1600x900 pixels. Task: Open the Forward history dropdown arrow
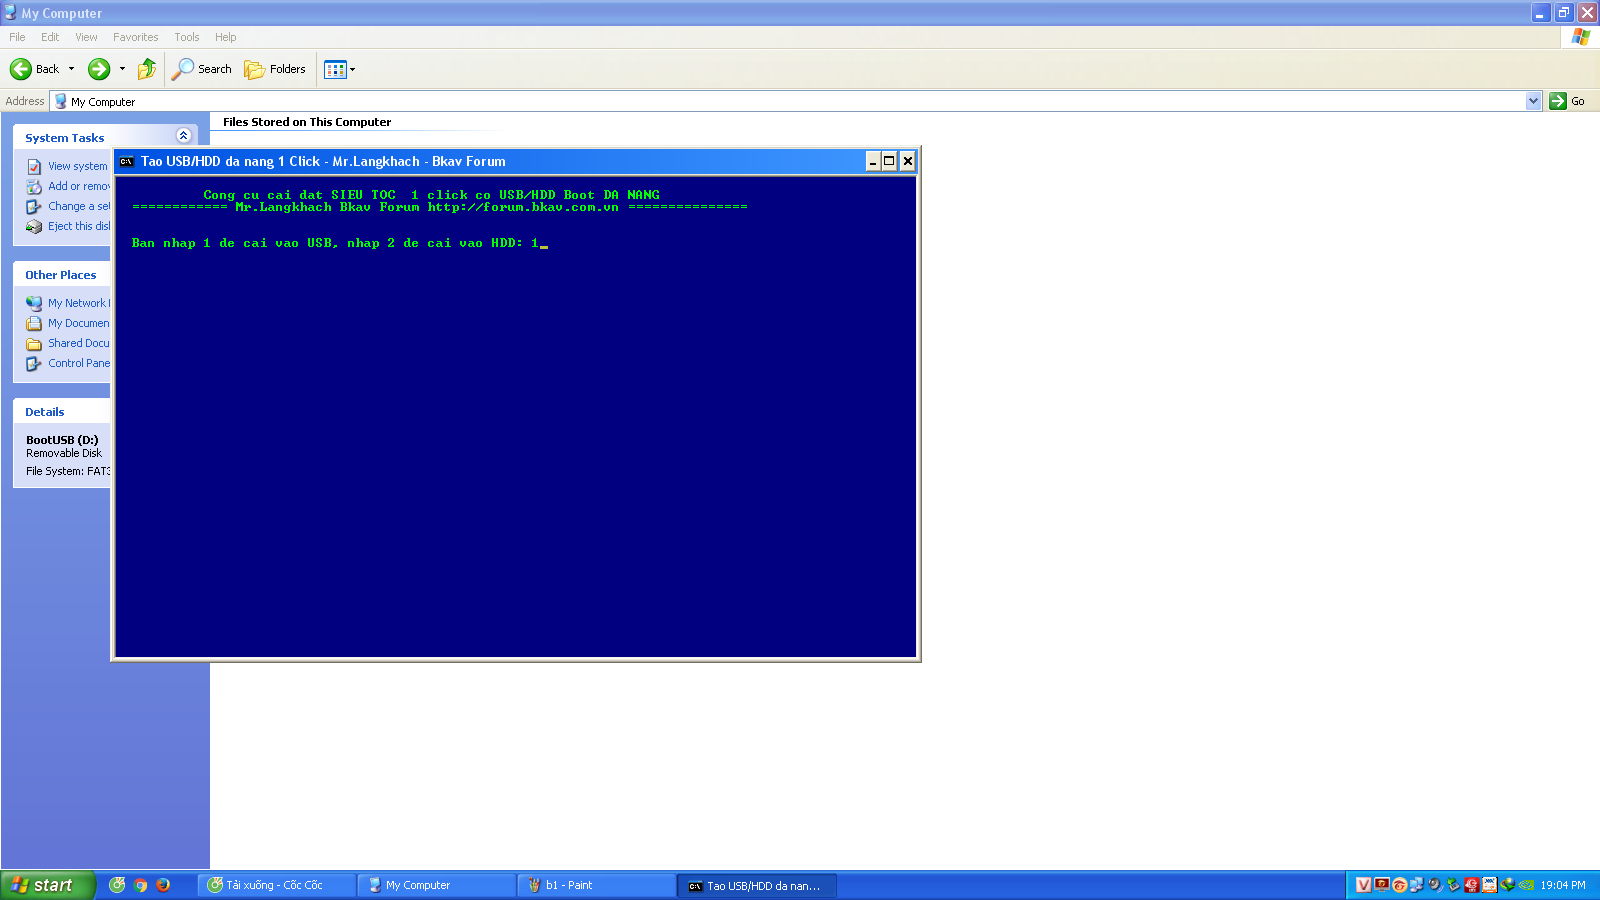[122, 69]
